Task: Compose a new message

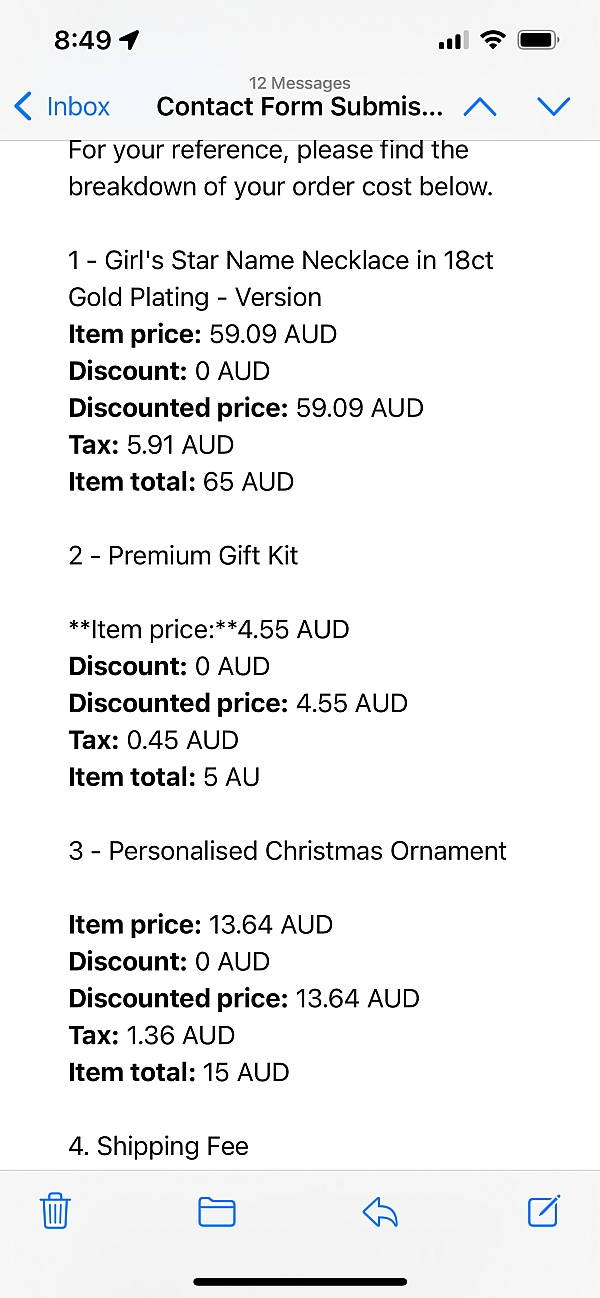Action: tap(543, 1210)
